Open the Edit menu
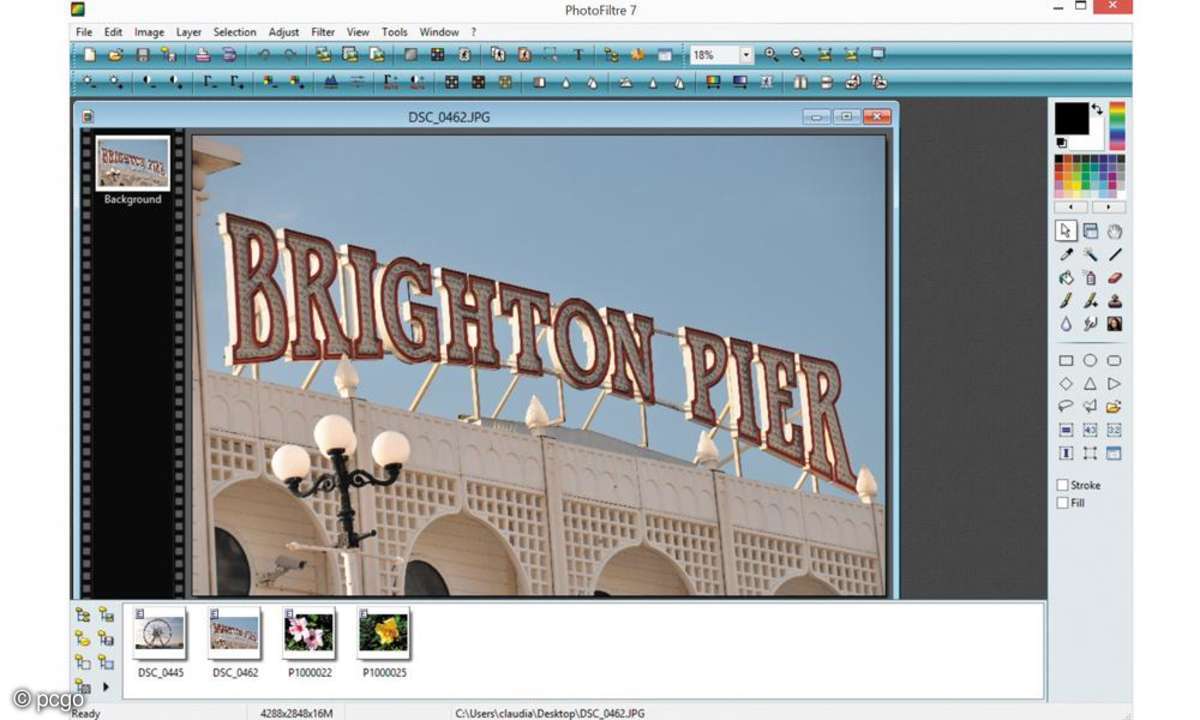Viewport: 1200px width, 720px height. [x=113, y=32]
